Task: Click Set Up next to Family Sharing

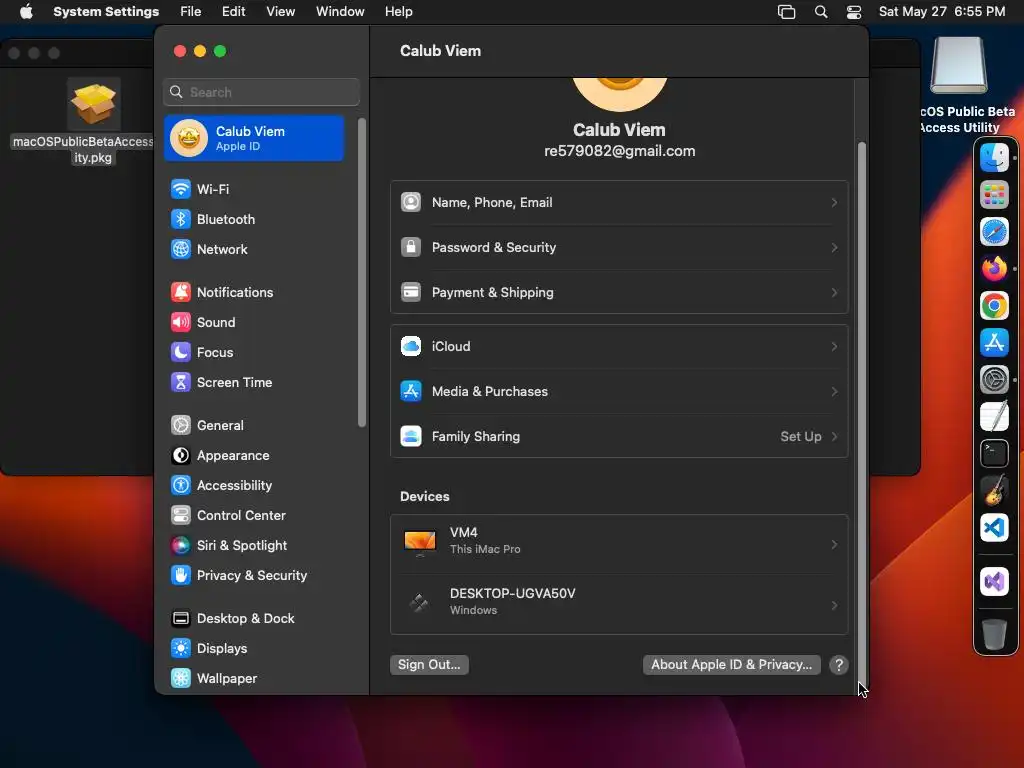Action: (x=801, y=437)
